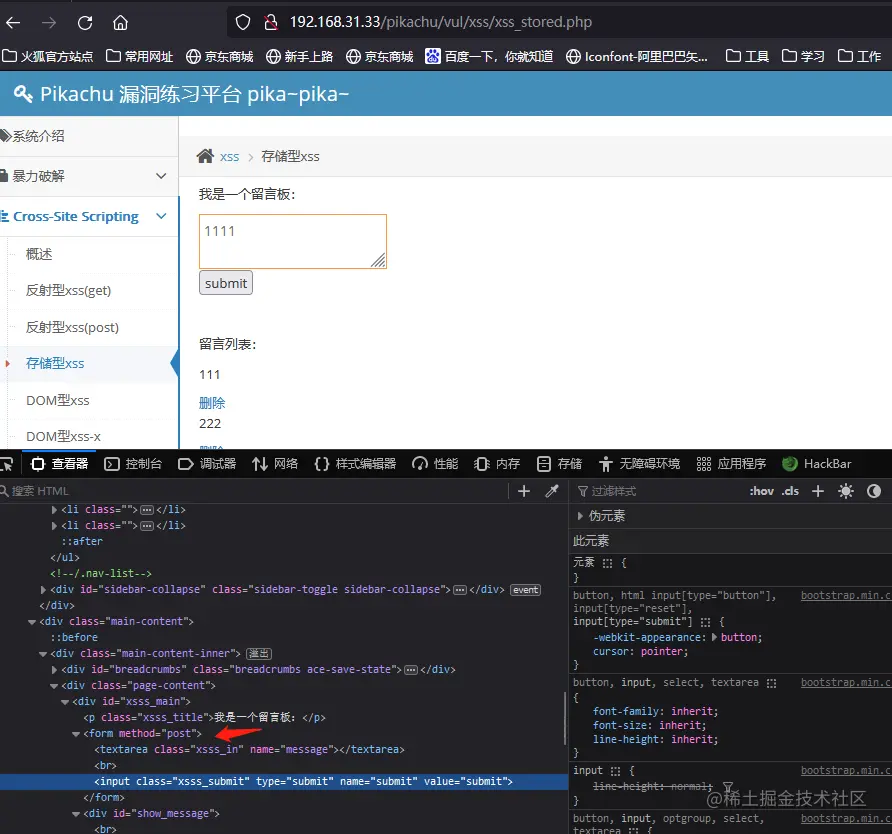Collapse the form method post node
This screenshot has width=892, height=834.
(x=78, y=734)
